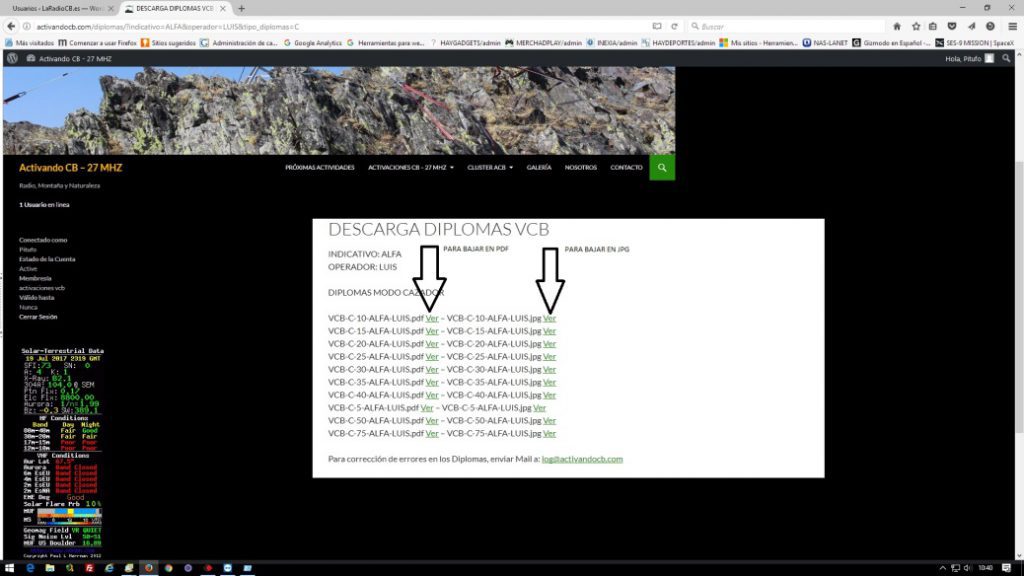Image resolution: width=1024 pixels, height=576 pixels.
Task: Switch to the Usuarios - LaRadioCB.es tab
Action: (x=60, y=8)
